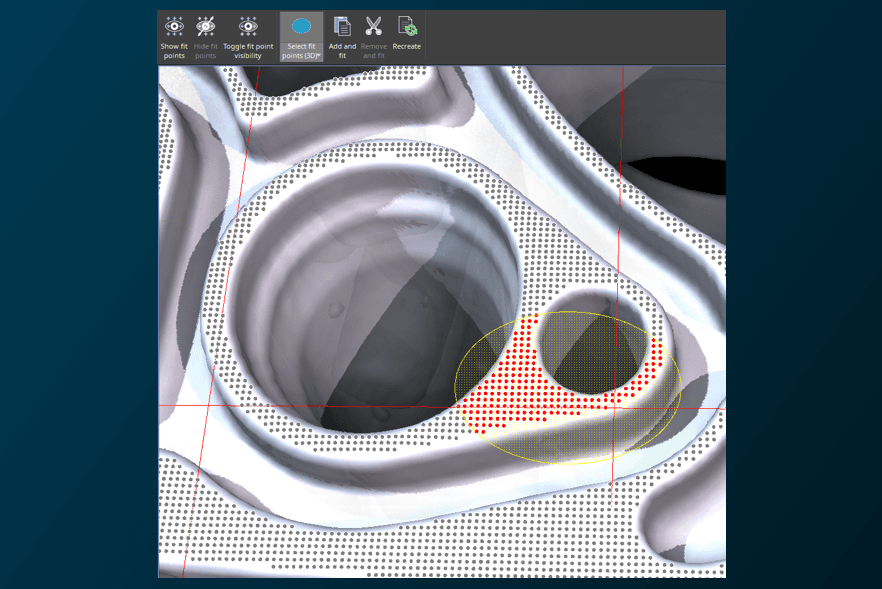Image resolution: width=882 pixels, height=589 pixels.
Task: Select the Show fit points tool
Action: (174, 27)
